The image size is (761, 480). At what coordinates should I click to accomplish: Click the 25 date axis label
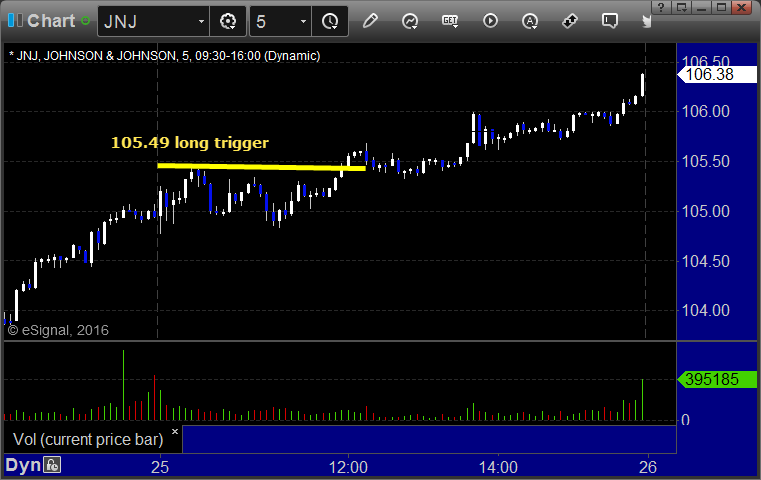(160, 467)
